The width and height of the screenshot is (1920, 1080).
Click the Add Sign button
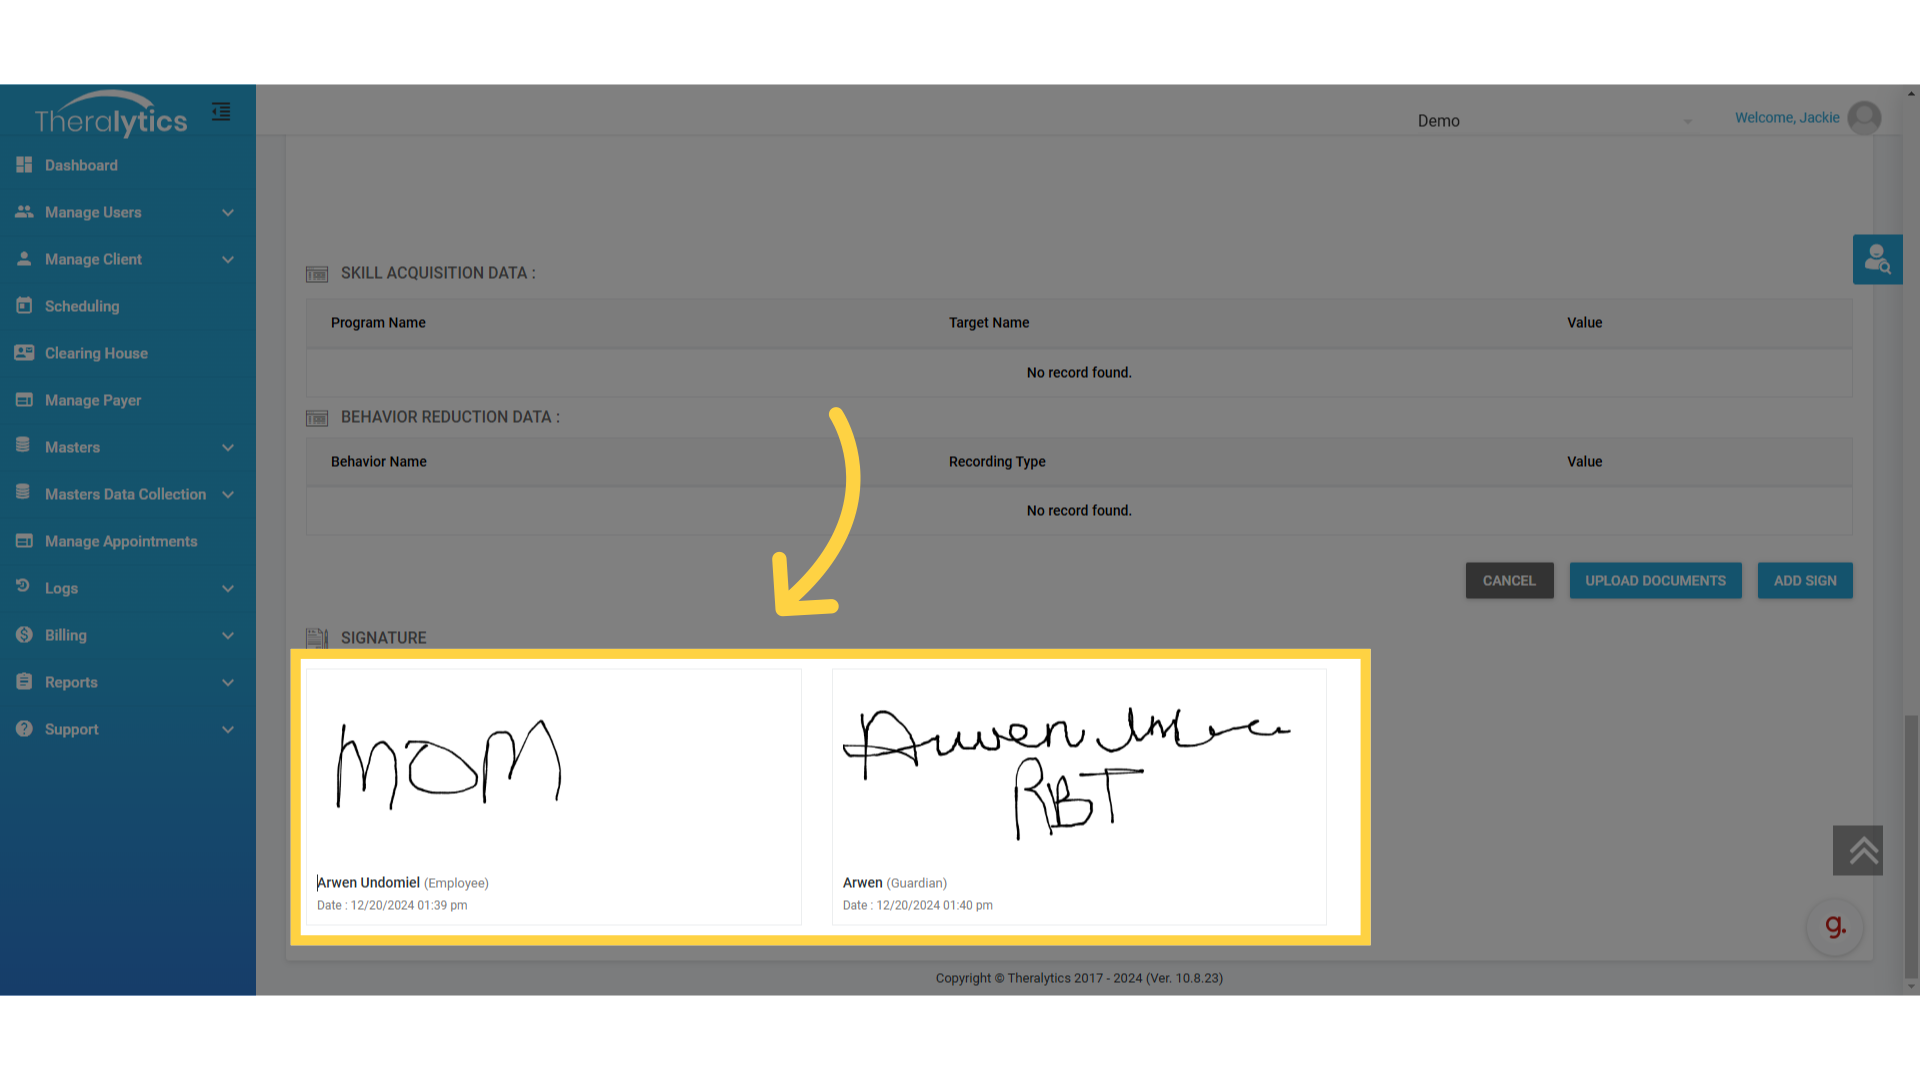point(1804,581)
